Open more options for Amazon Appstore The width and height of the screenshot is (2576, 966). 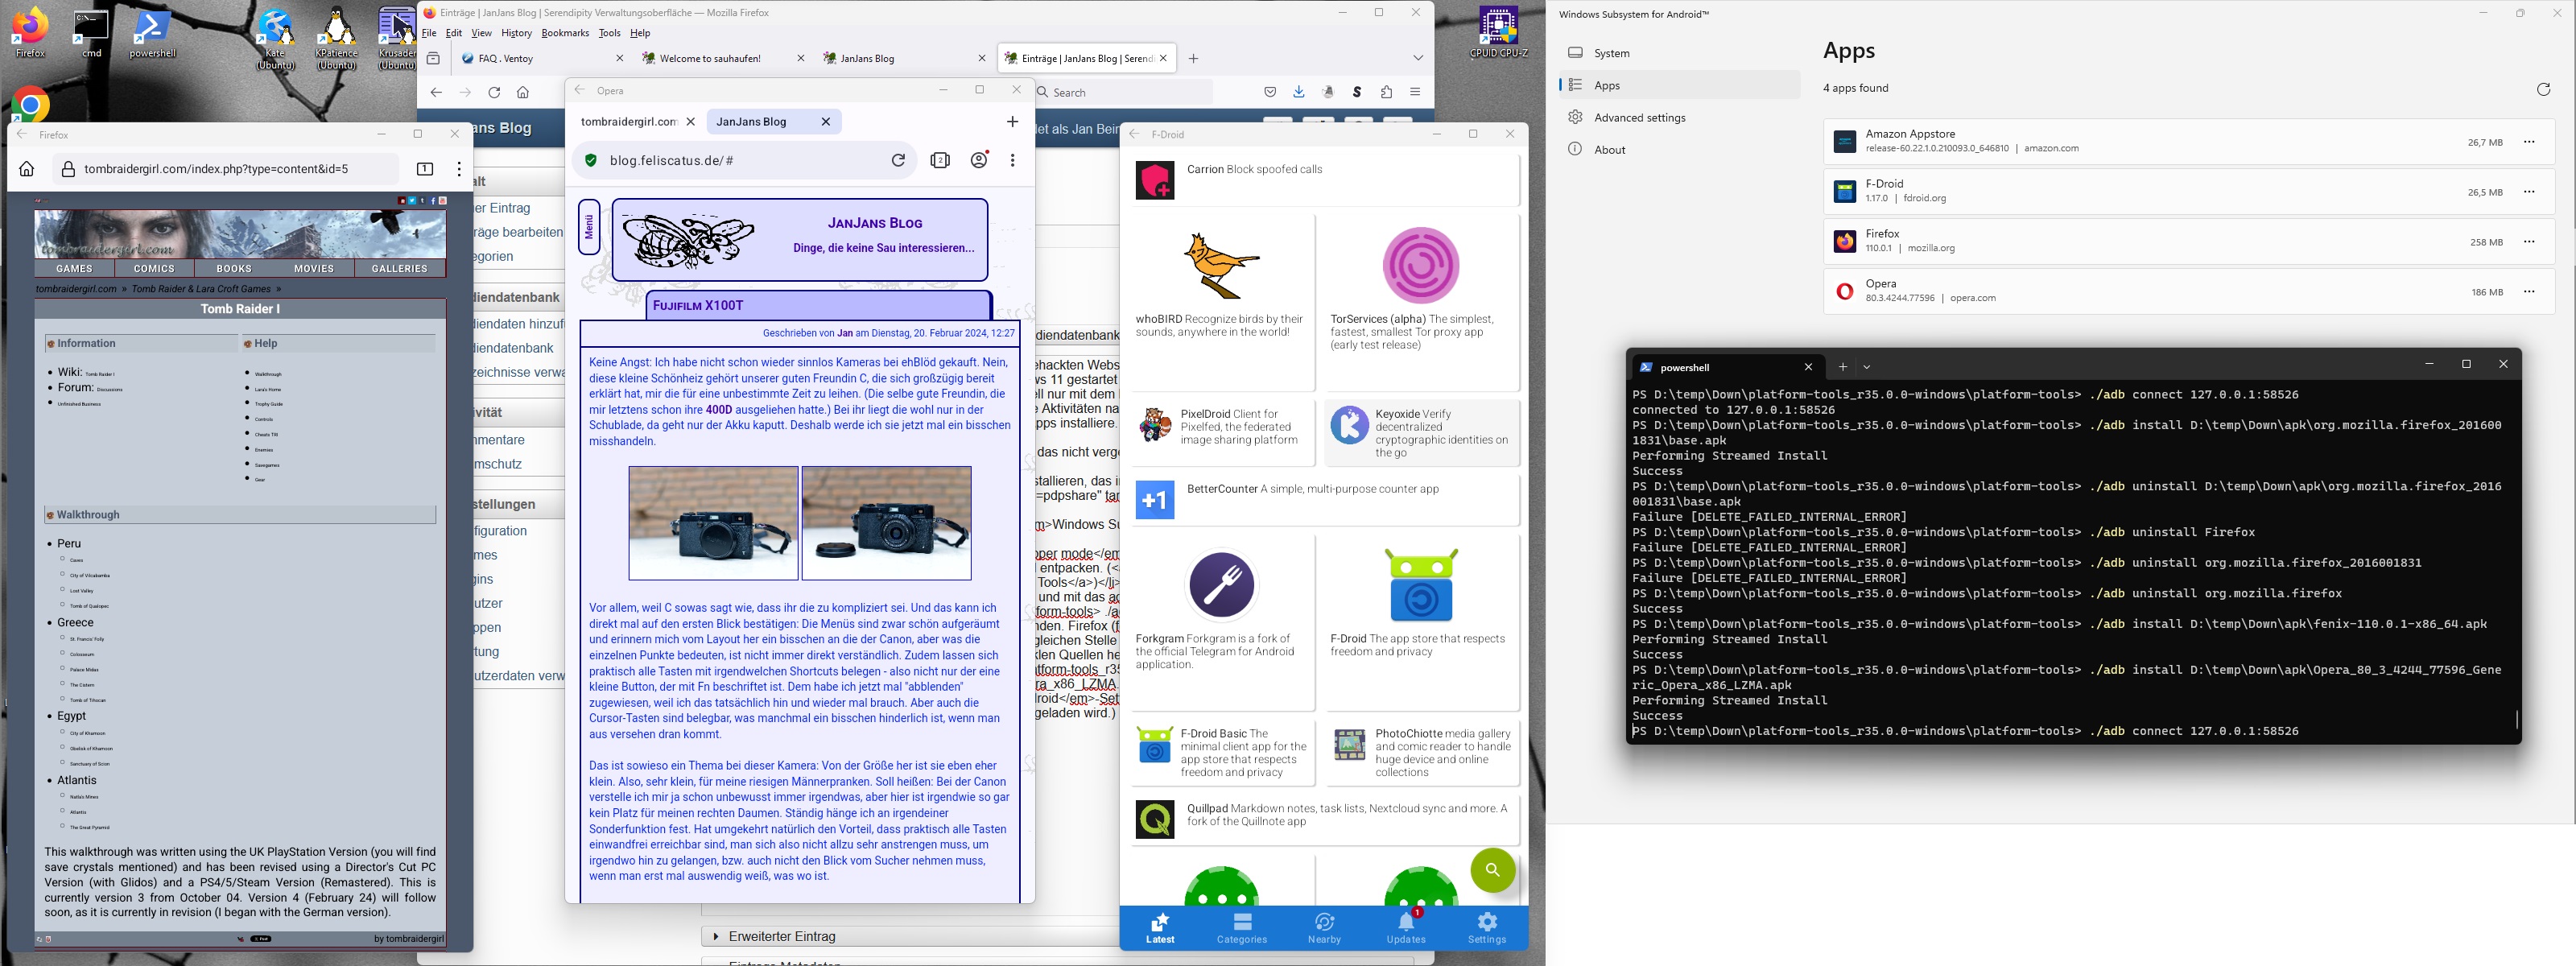2529,142
